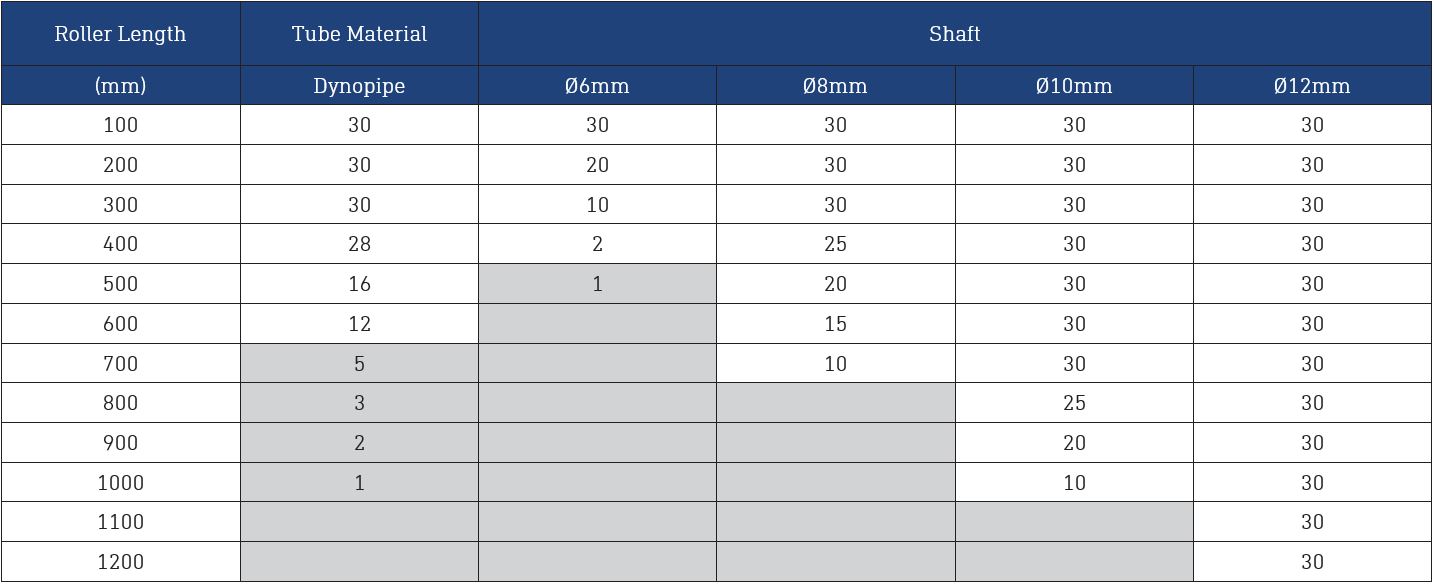Viewport: 1434px width, 584px height.
Task: Click Ø6mm value 20 in 200 row
Action: tap(597, 165)
